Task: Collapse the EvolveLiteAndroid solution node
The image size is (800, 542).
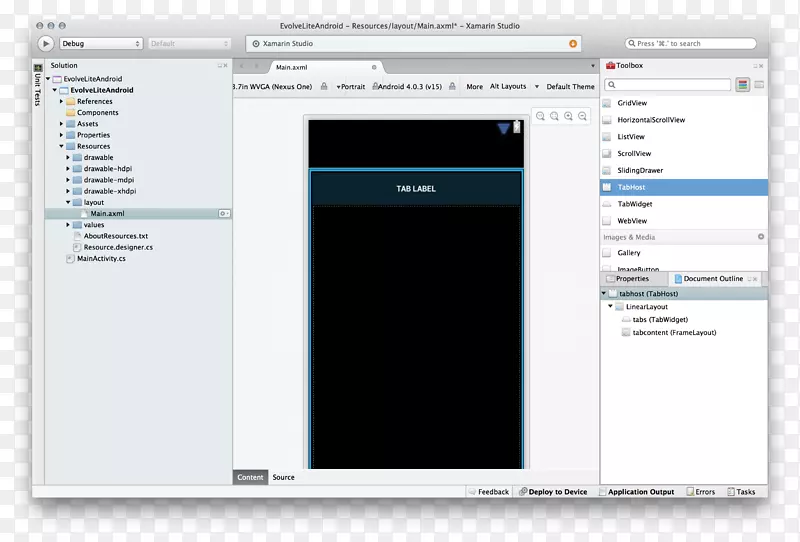Action: pos(48,79)
